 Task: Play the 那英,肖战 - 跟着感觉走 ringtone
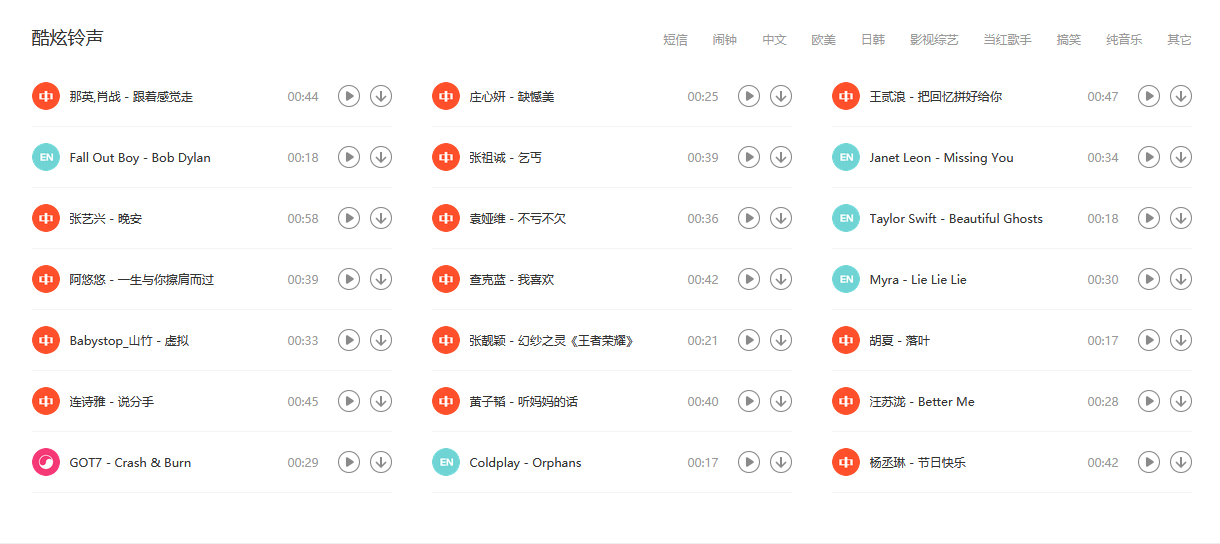pyautogui.click(x=348, y=96)
